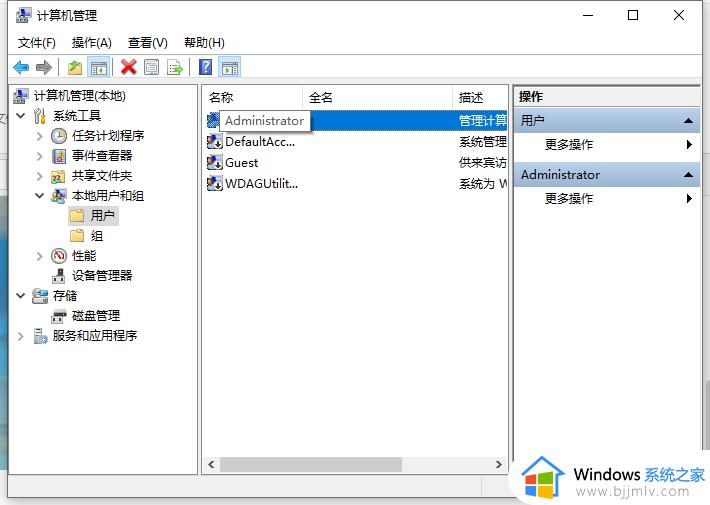Open Properties toolbar icon
710x505 pixels.
pos(152,67)
